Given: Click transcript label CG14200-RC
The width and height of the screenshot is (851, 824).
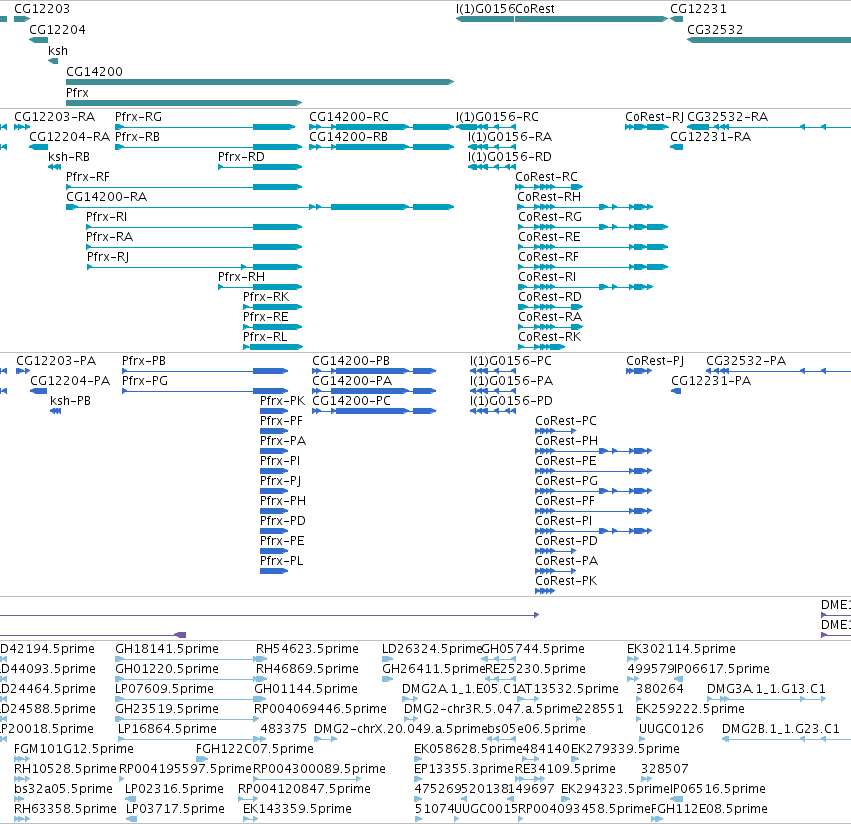Looking at the screenshot, I should [349, 117].
